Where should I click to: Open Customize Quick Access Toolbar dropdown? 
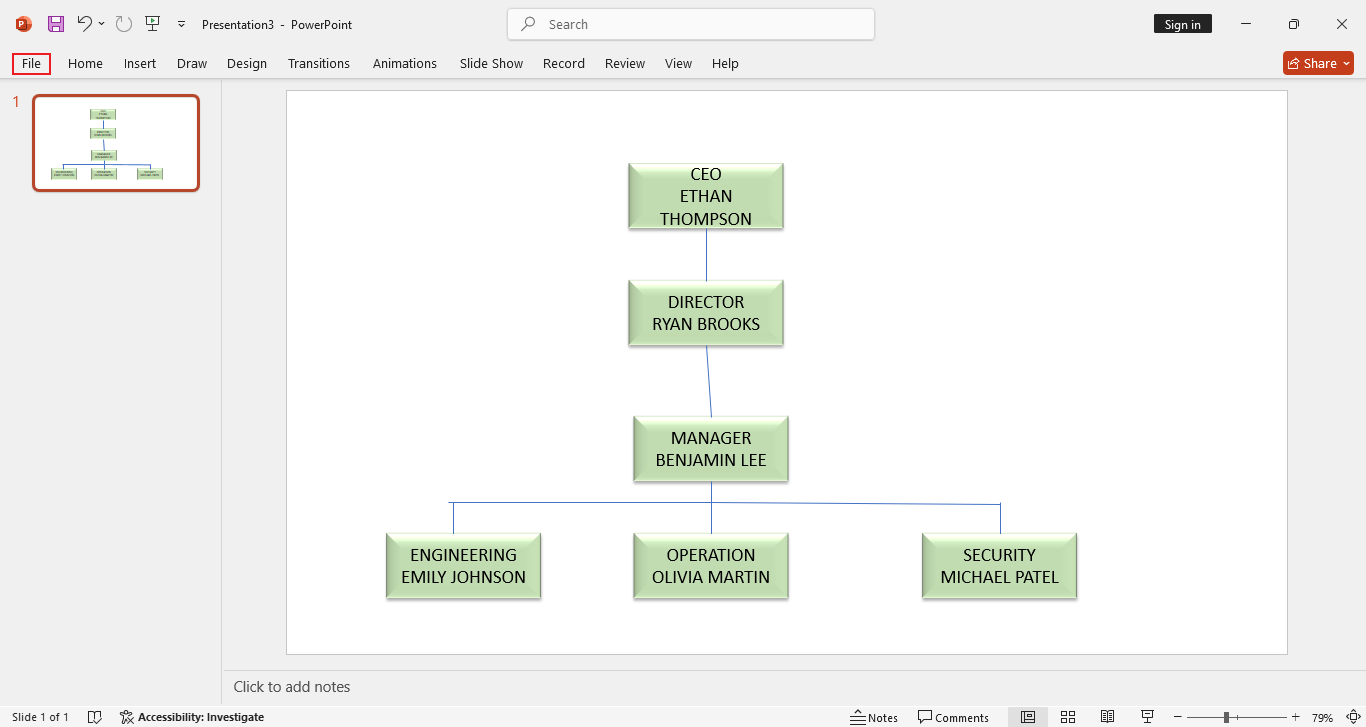(181, 24)
